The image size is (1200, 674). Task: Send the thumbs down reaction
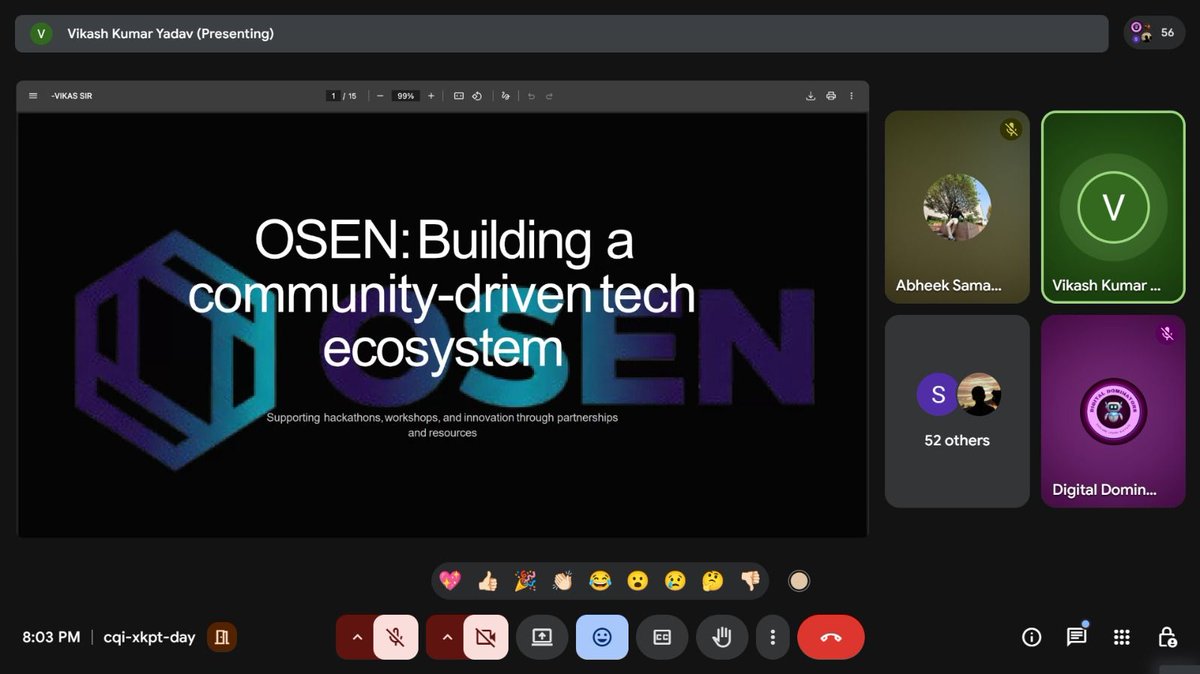[750, 580]
